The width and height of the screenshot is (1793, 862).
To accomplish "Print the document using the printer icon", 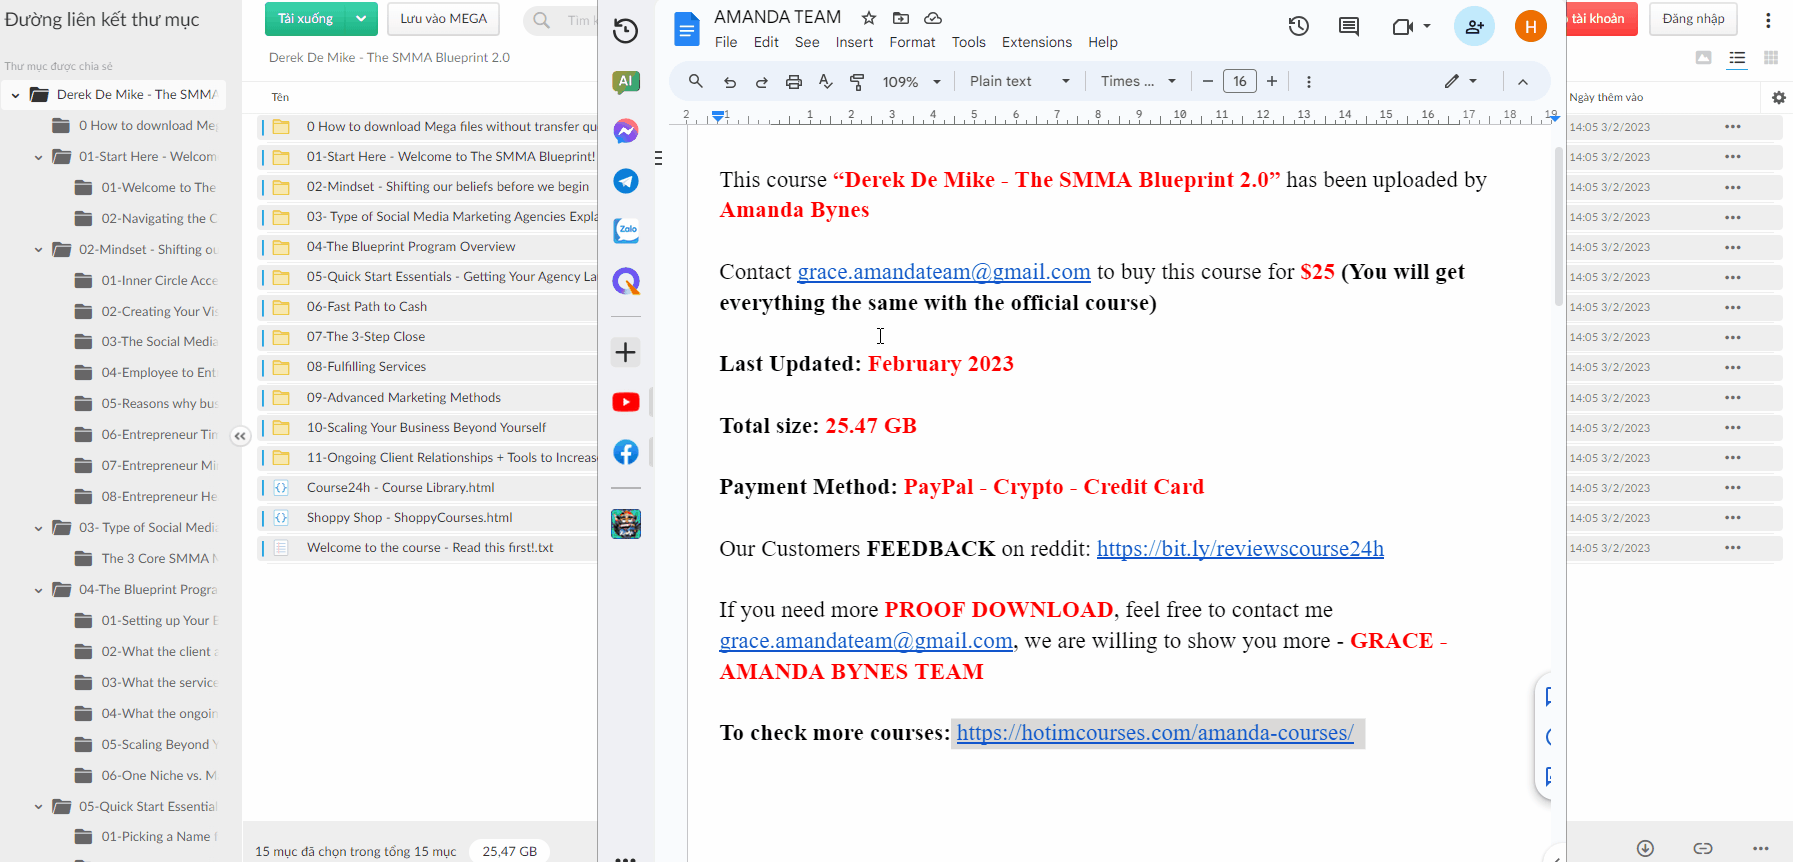I will point(794,82).
